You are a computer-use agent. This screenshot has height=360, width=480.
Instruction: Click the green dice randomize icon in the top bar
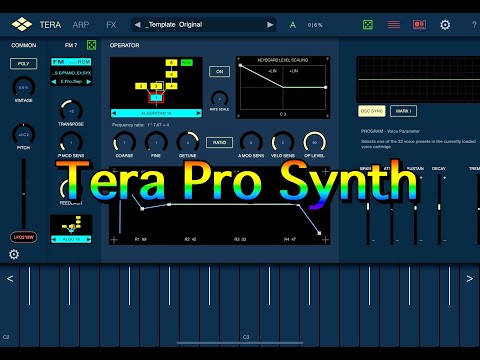[368, 25]
